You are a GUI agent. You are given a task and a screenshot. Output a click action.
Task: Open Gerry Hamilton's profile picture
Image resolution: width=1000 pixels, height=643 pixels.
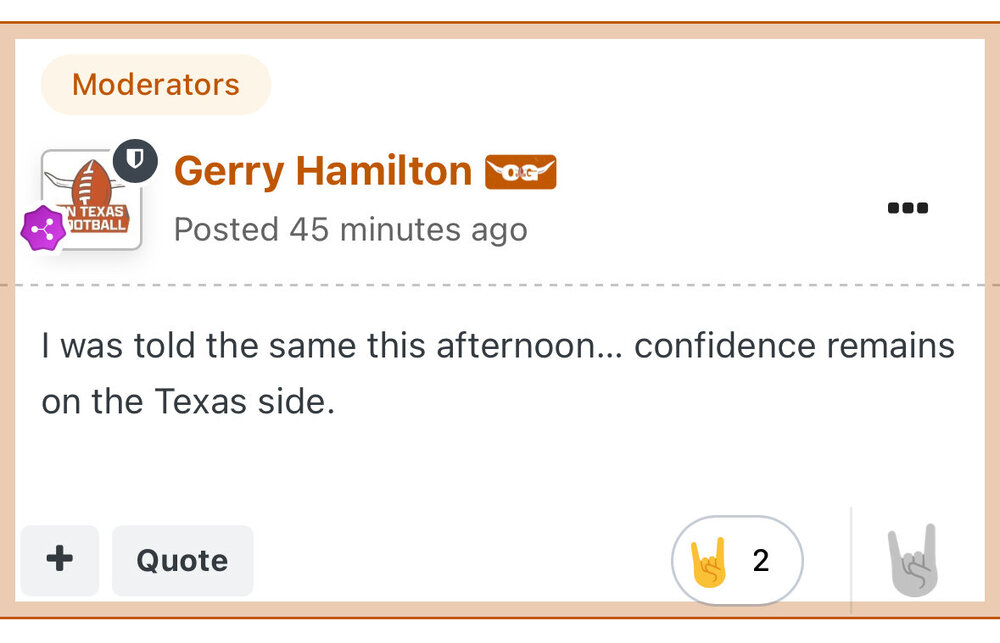(x=92, y=200)
